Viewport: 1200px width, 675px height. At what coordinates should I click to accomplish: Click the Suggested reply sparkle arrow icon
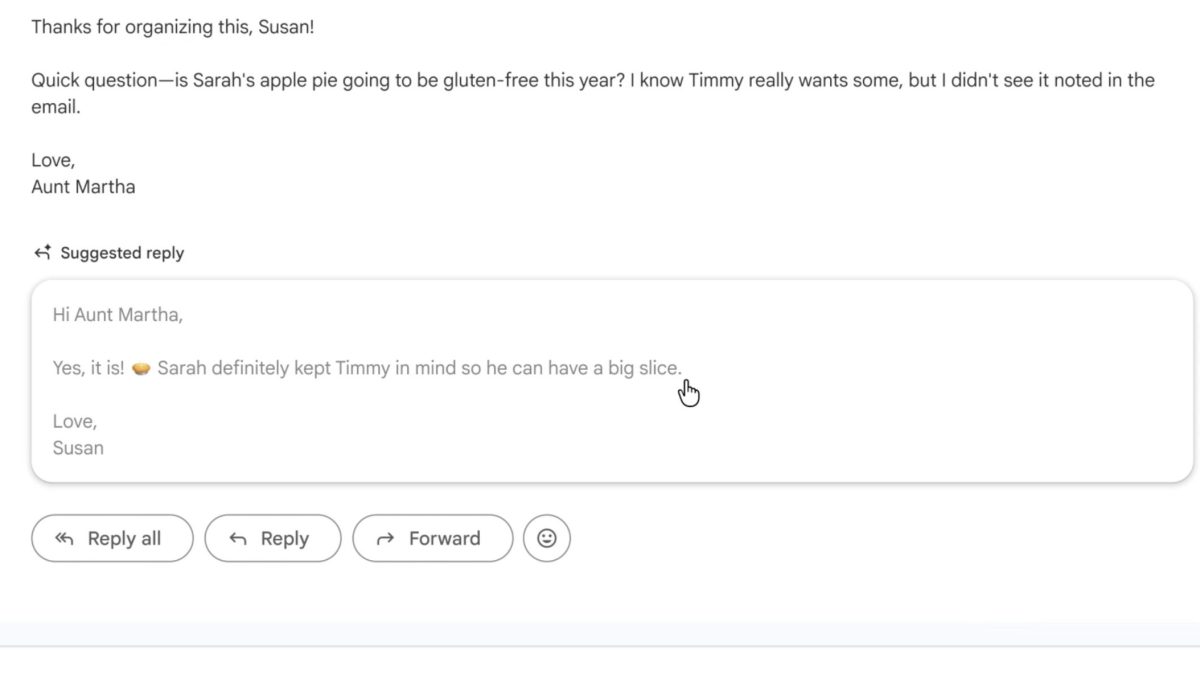[x=42, y=253]
